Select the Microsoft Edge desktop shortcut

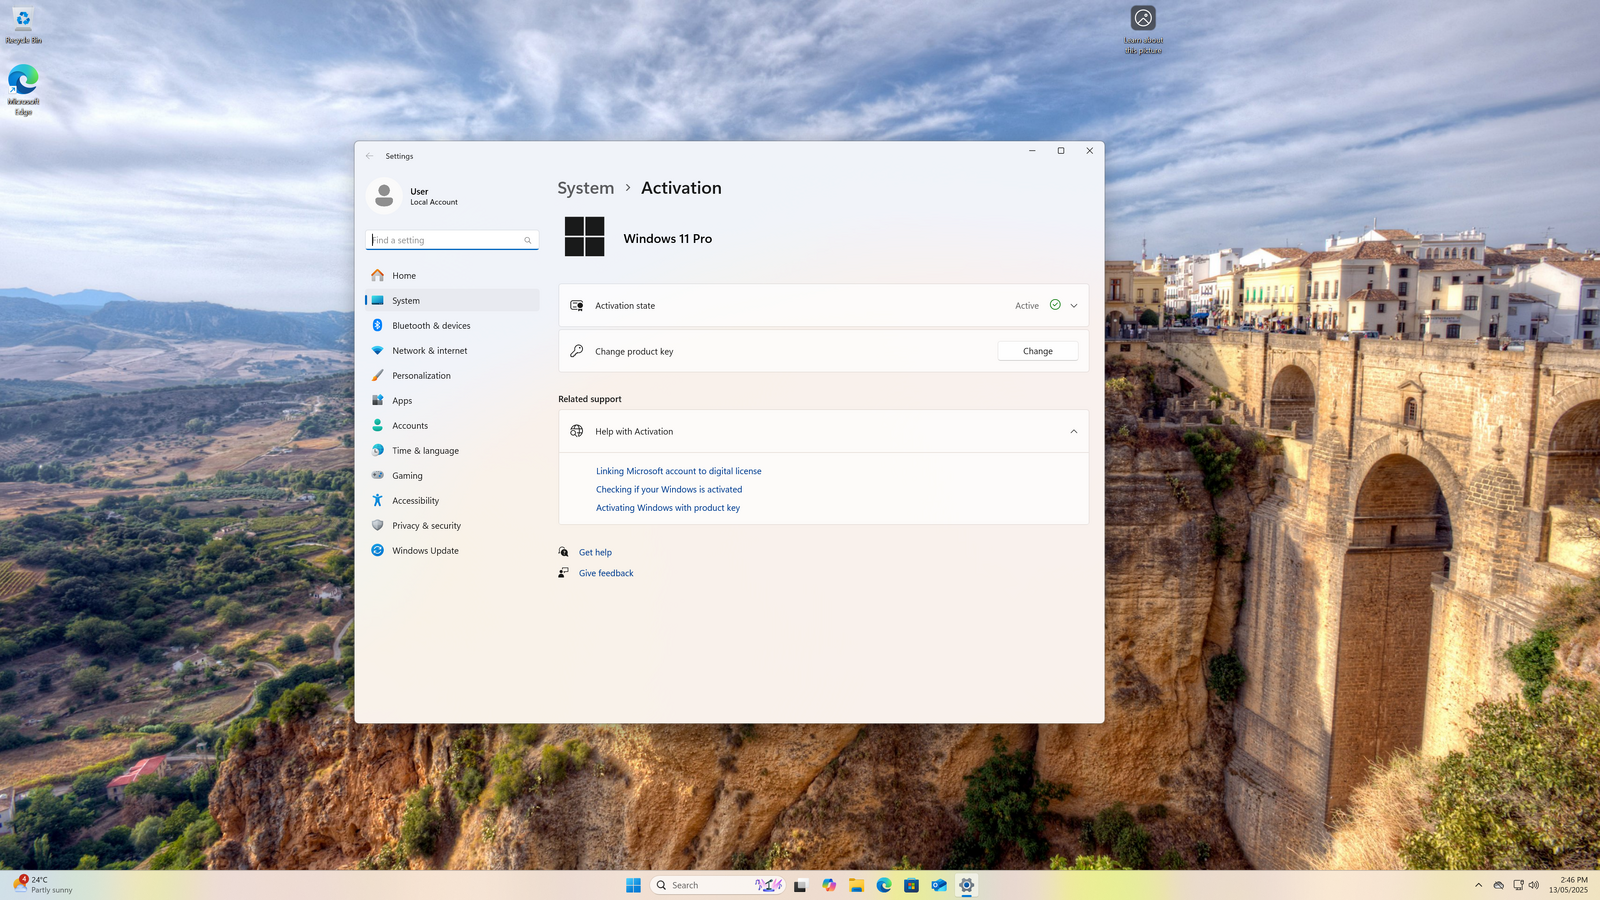tap(23, 90)
